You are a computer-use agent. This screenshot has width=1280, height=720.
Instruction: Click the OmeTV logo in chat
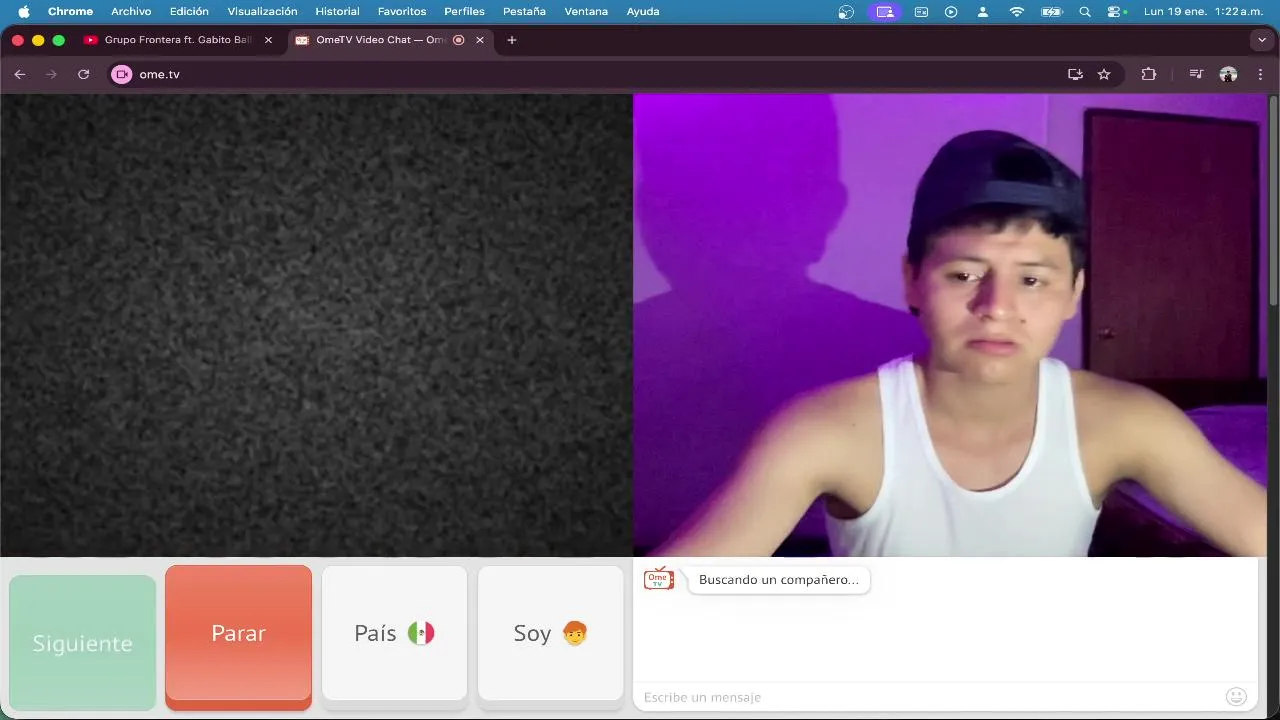(x=658, y=579)
